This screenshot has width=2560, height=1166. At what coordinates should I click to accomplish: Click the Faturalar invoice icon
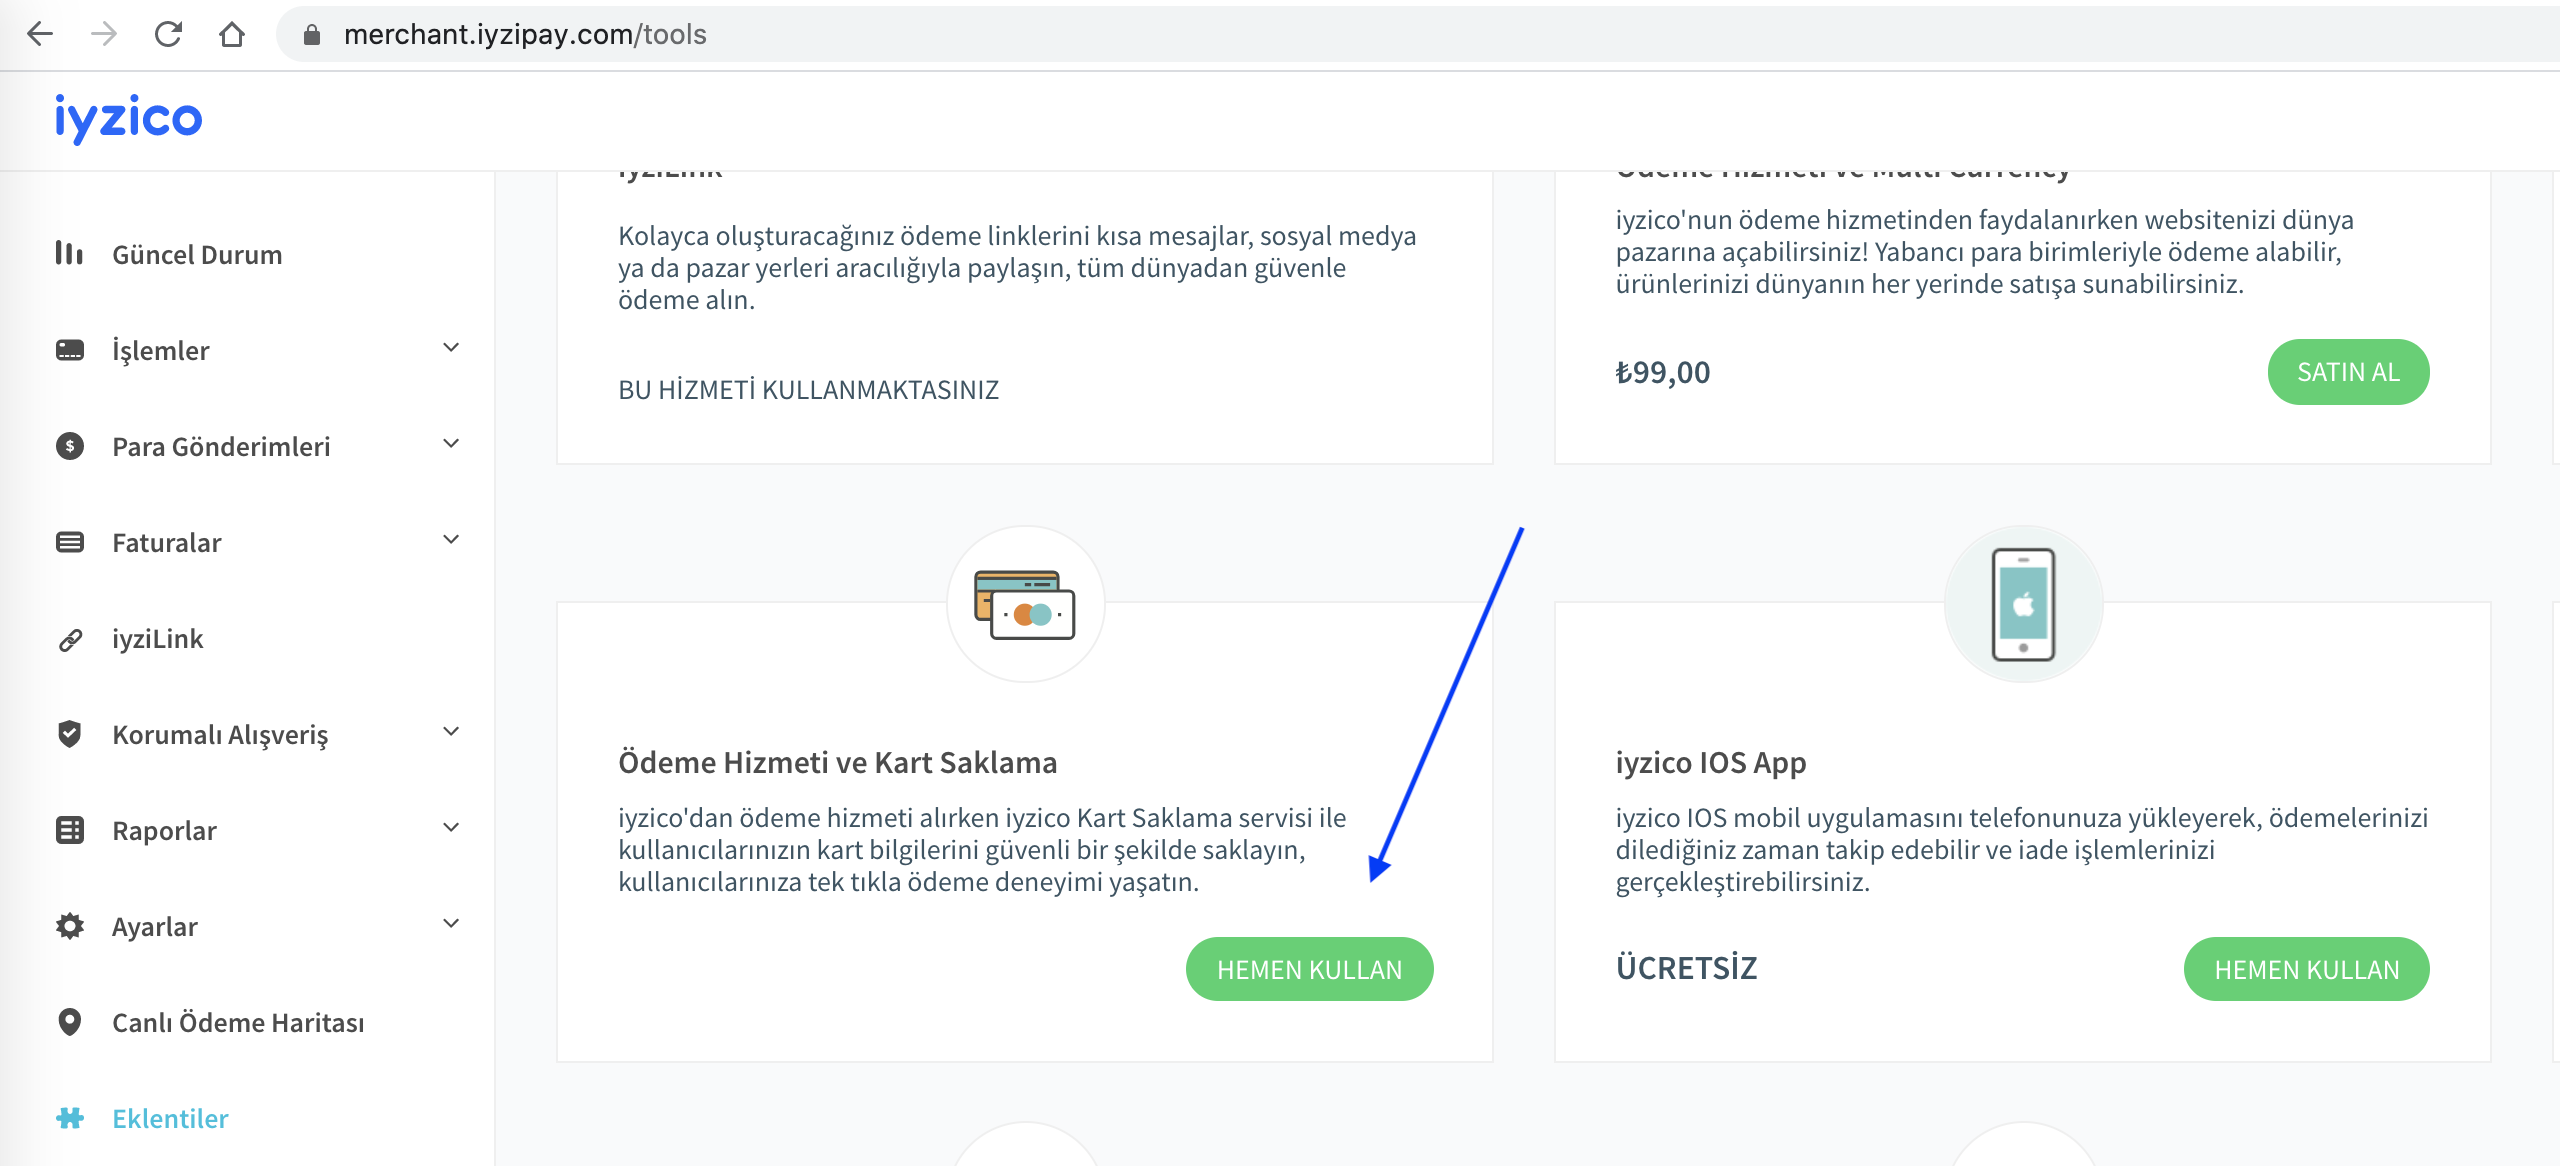70,542
